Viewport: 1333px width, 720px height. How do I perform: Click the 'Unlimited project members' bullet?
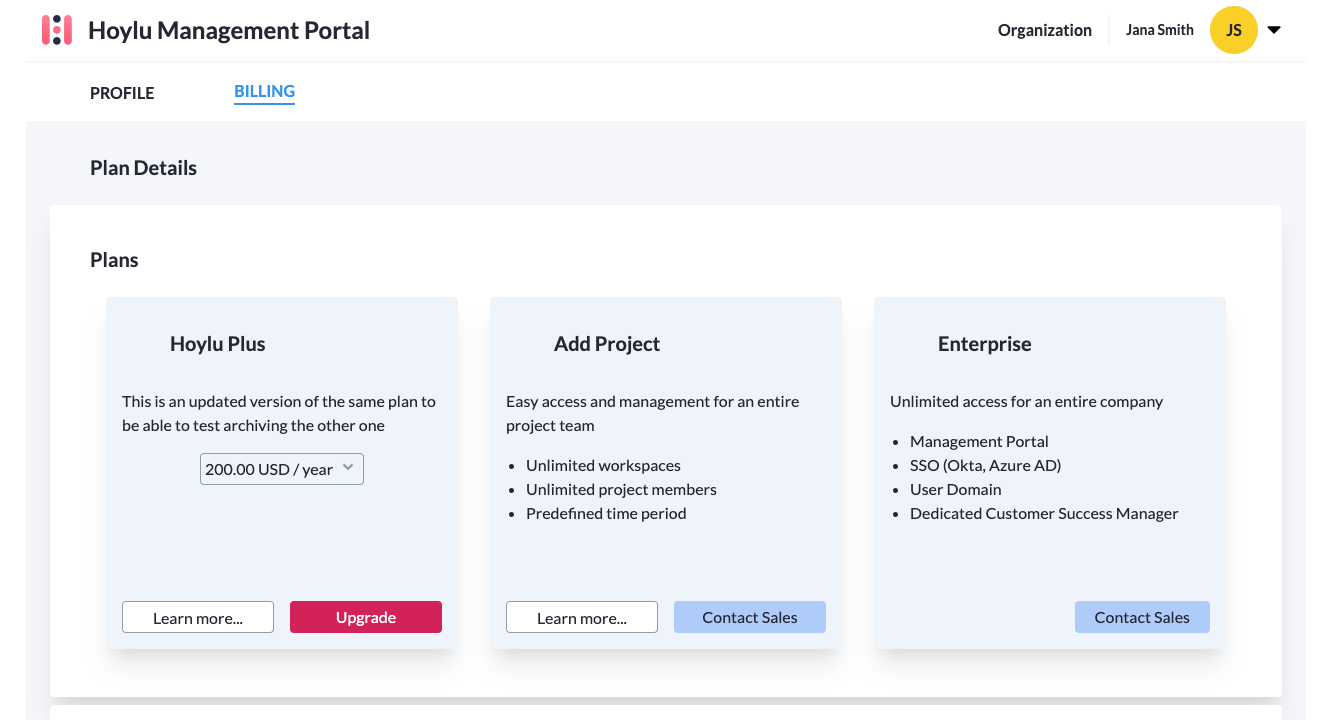coord(621,489)
